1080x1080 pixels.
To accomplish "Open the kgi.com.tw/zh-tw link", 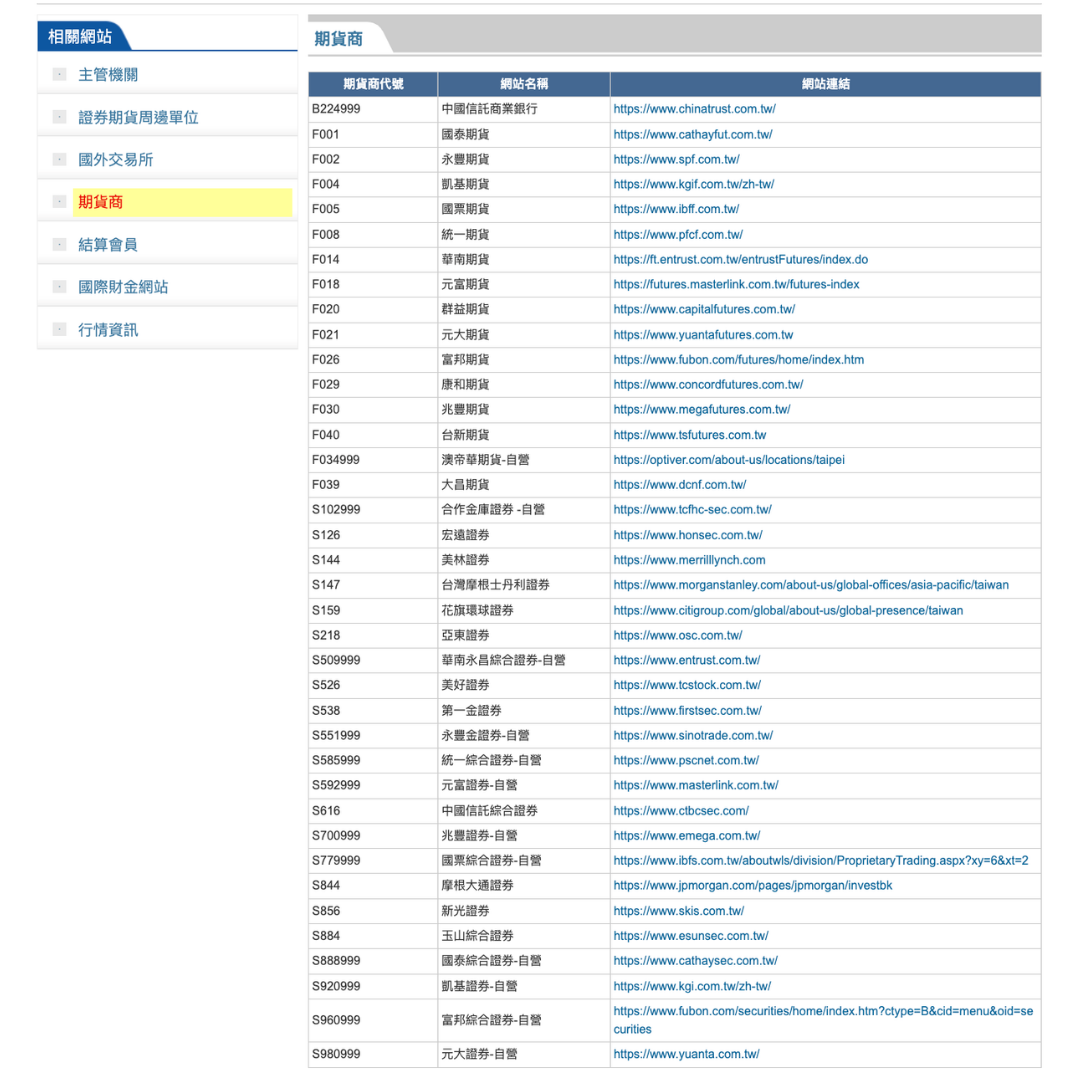I will coord(692,986).
